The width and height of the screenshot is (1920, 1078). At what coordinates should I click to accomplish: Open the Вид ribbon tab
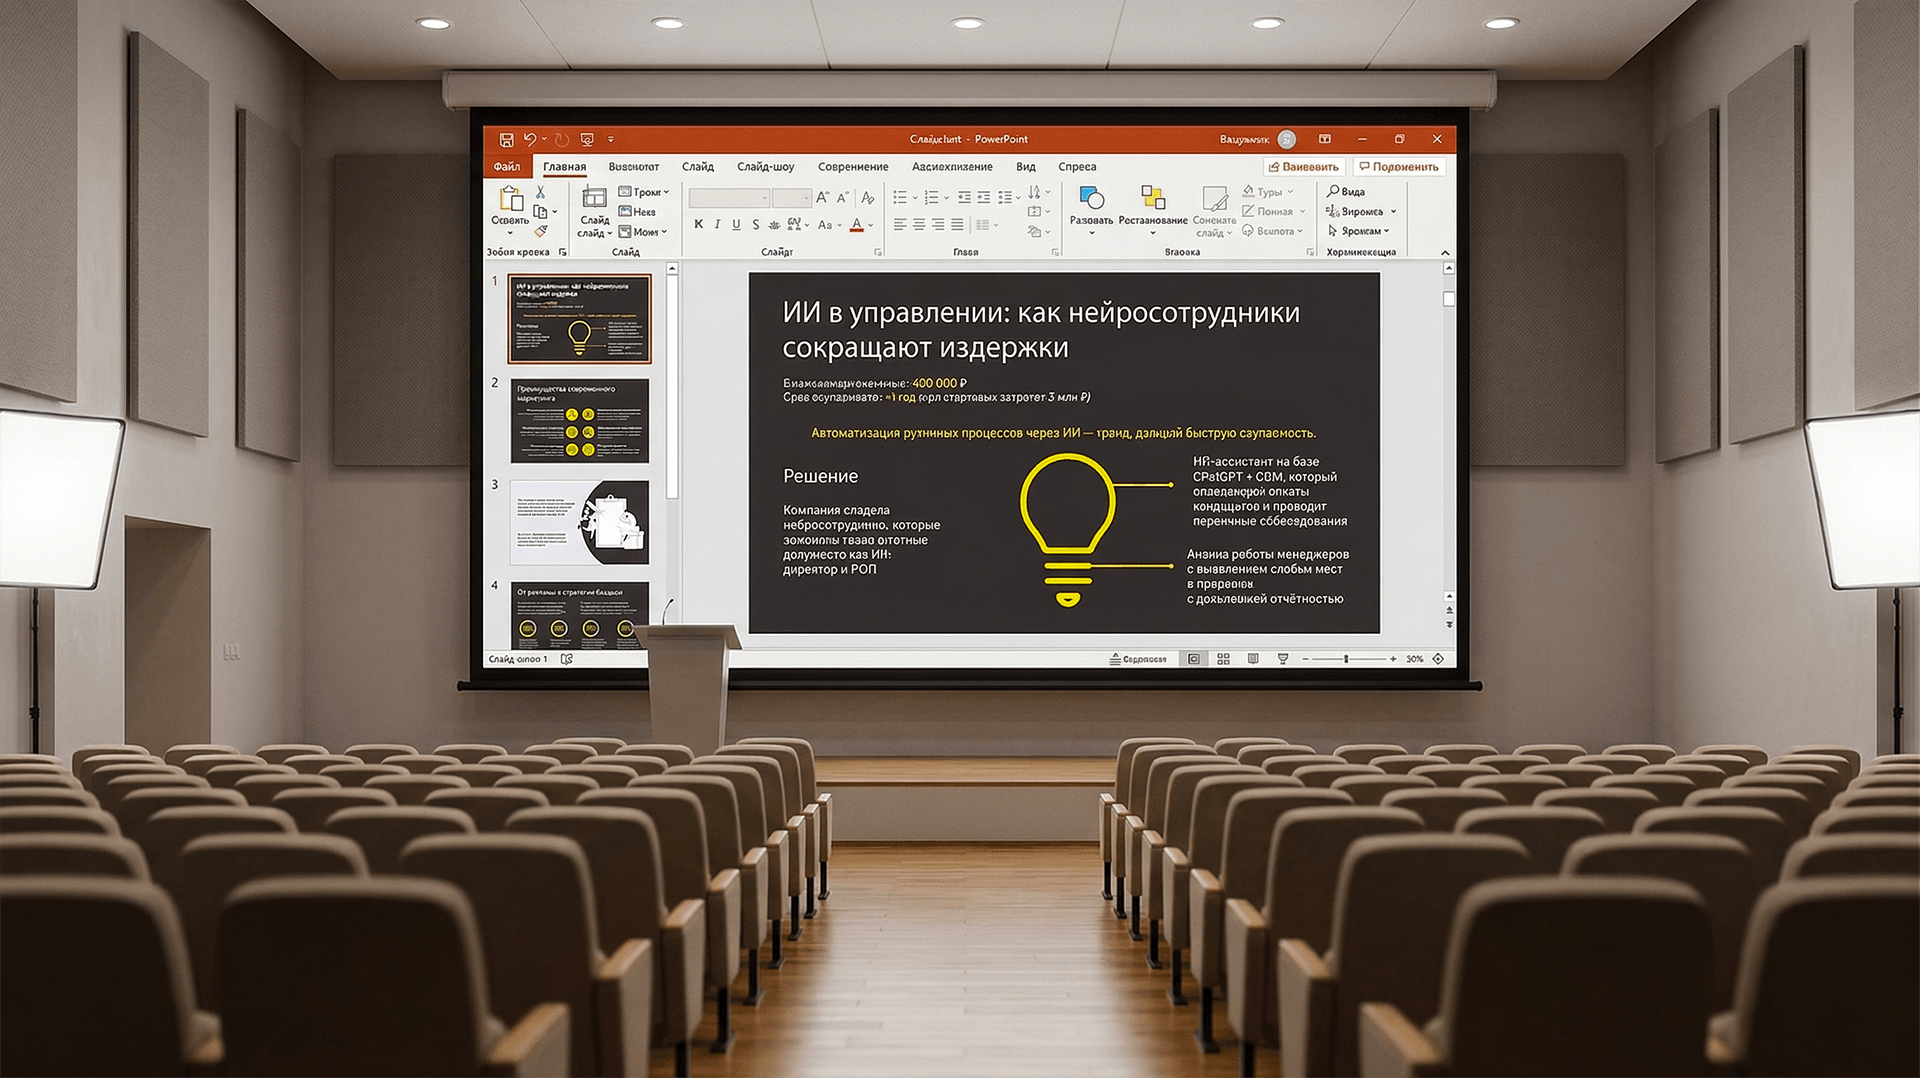(x=1026, y=167)
